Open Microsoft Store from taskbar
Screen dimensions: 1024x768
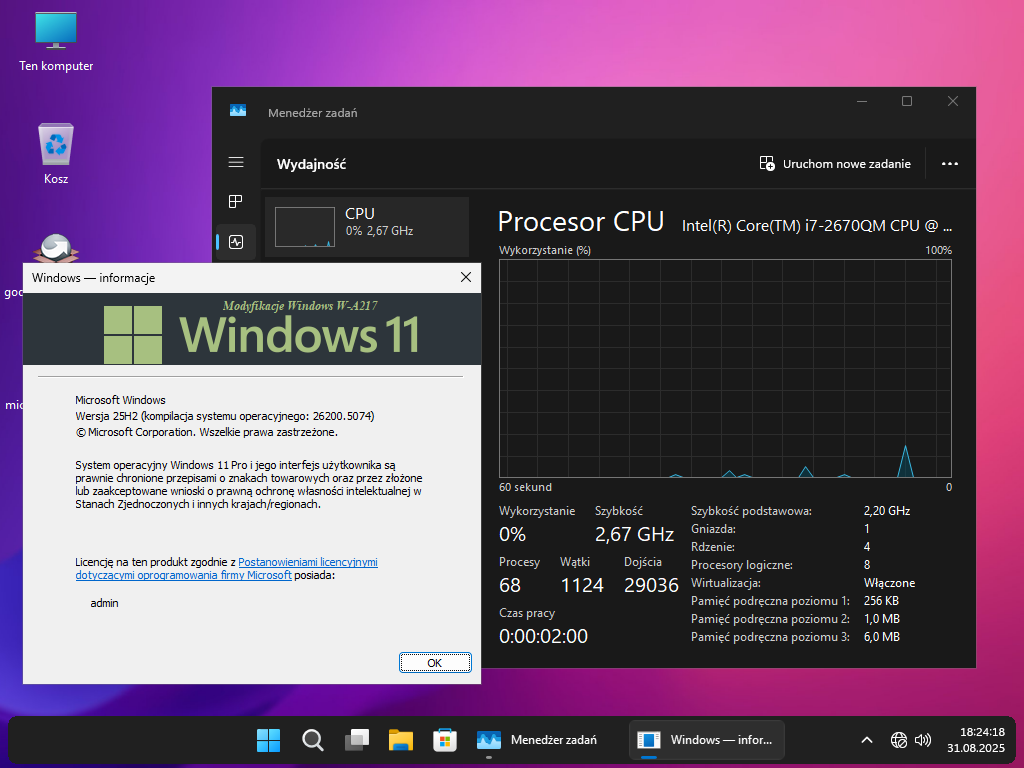pos(445,740)
